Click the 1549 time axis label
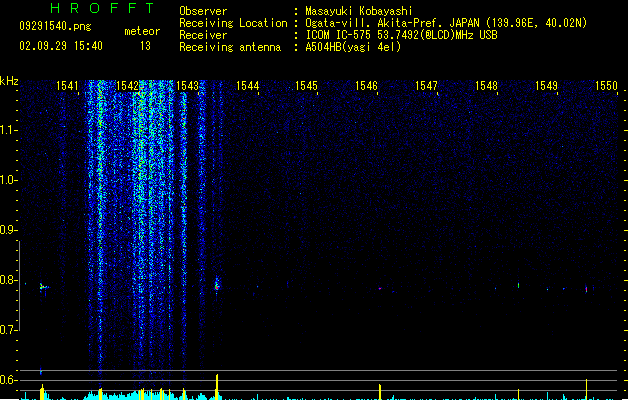The height and width of the screenshot is (400, 629). 546,86
